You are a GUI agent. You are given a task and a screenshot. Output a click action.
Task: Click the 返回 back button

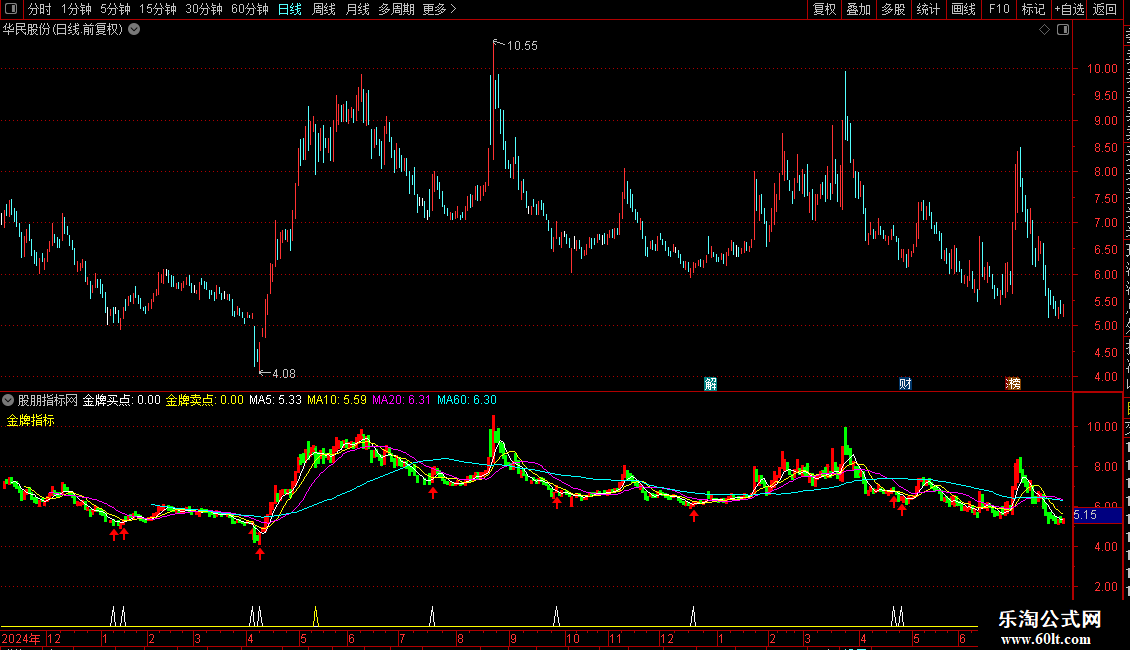[1105, 9]
